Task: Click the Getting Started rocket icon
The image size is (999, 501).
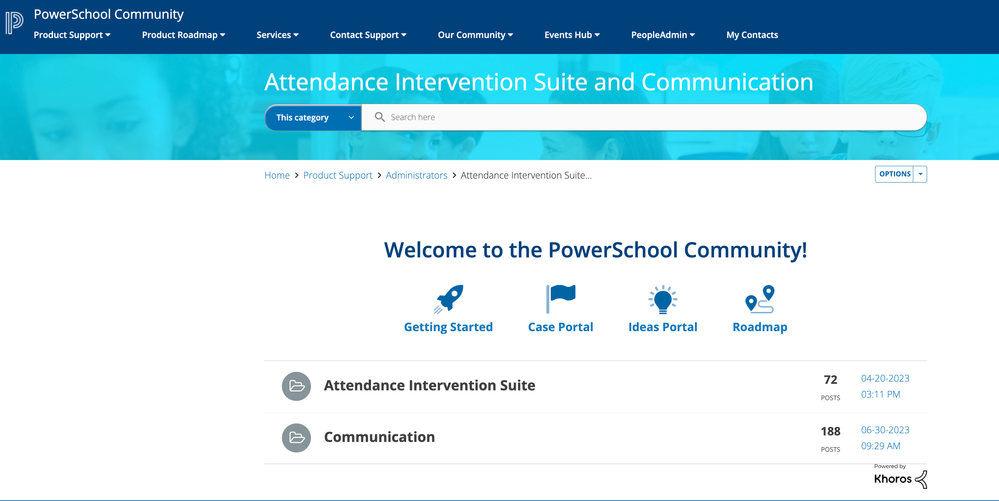Action: [448, 299]
